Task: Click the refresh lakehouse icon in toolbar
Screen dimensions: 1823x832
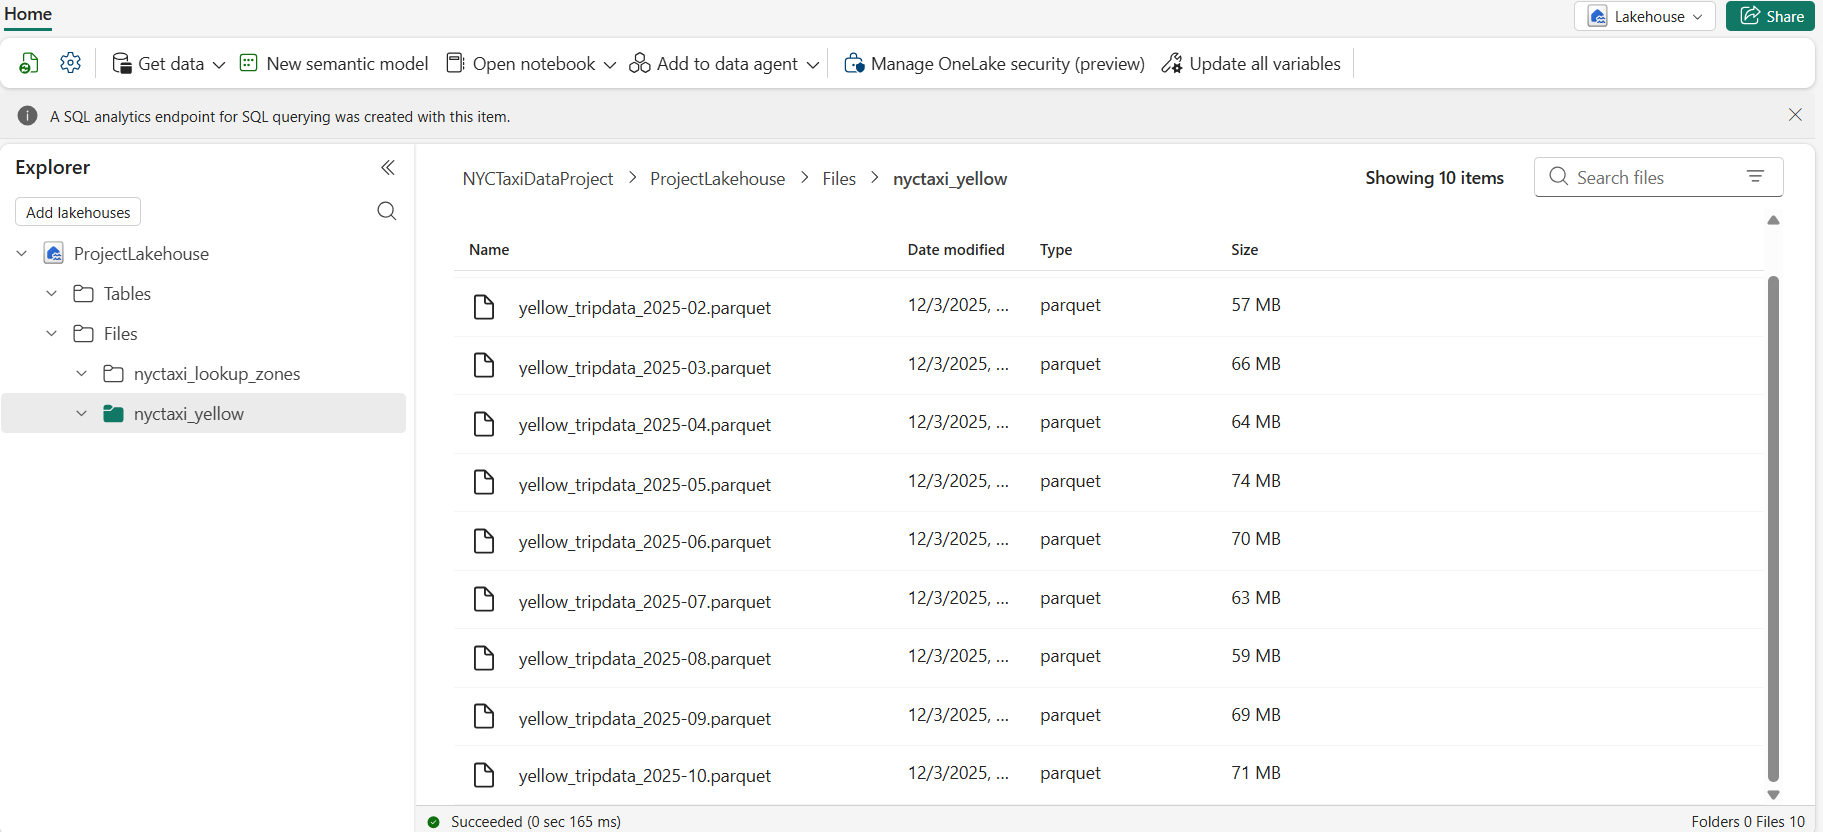Action: [x=29, y=64]
